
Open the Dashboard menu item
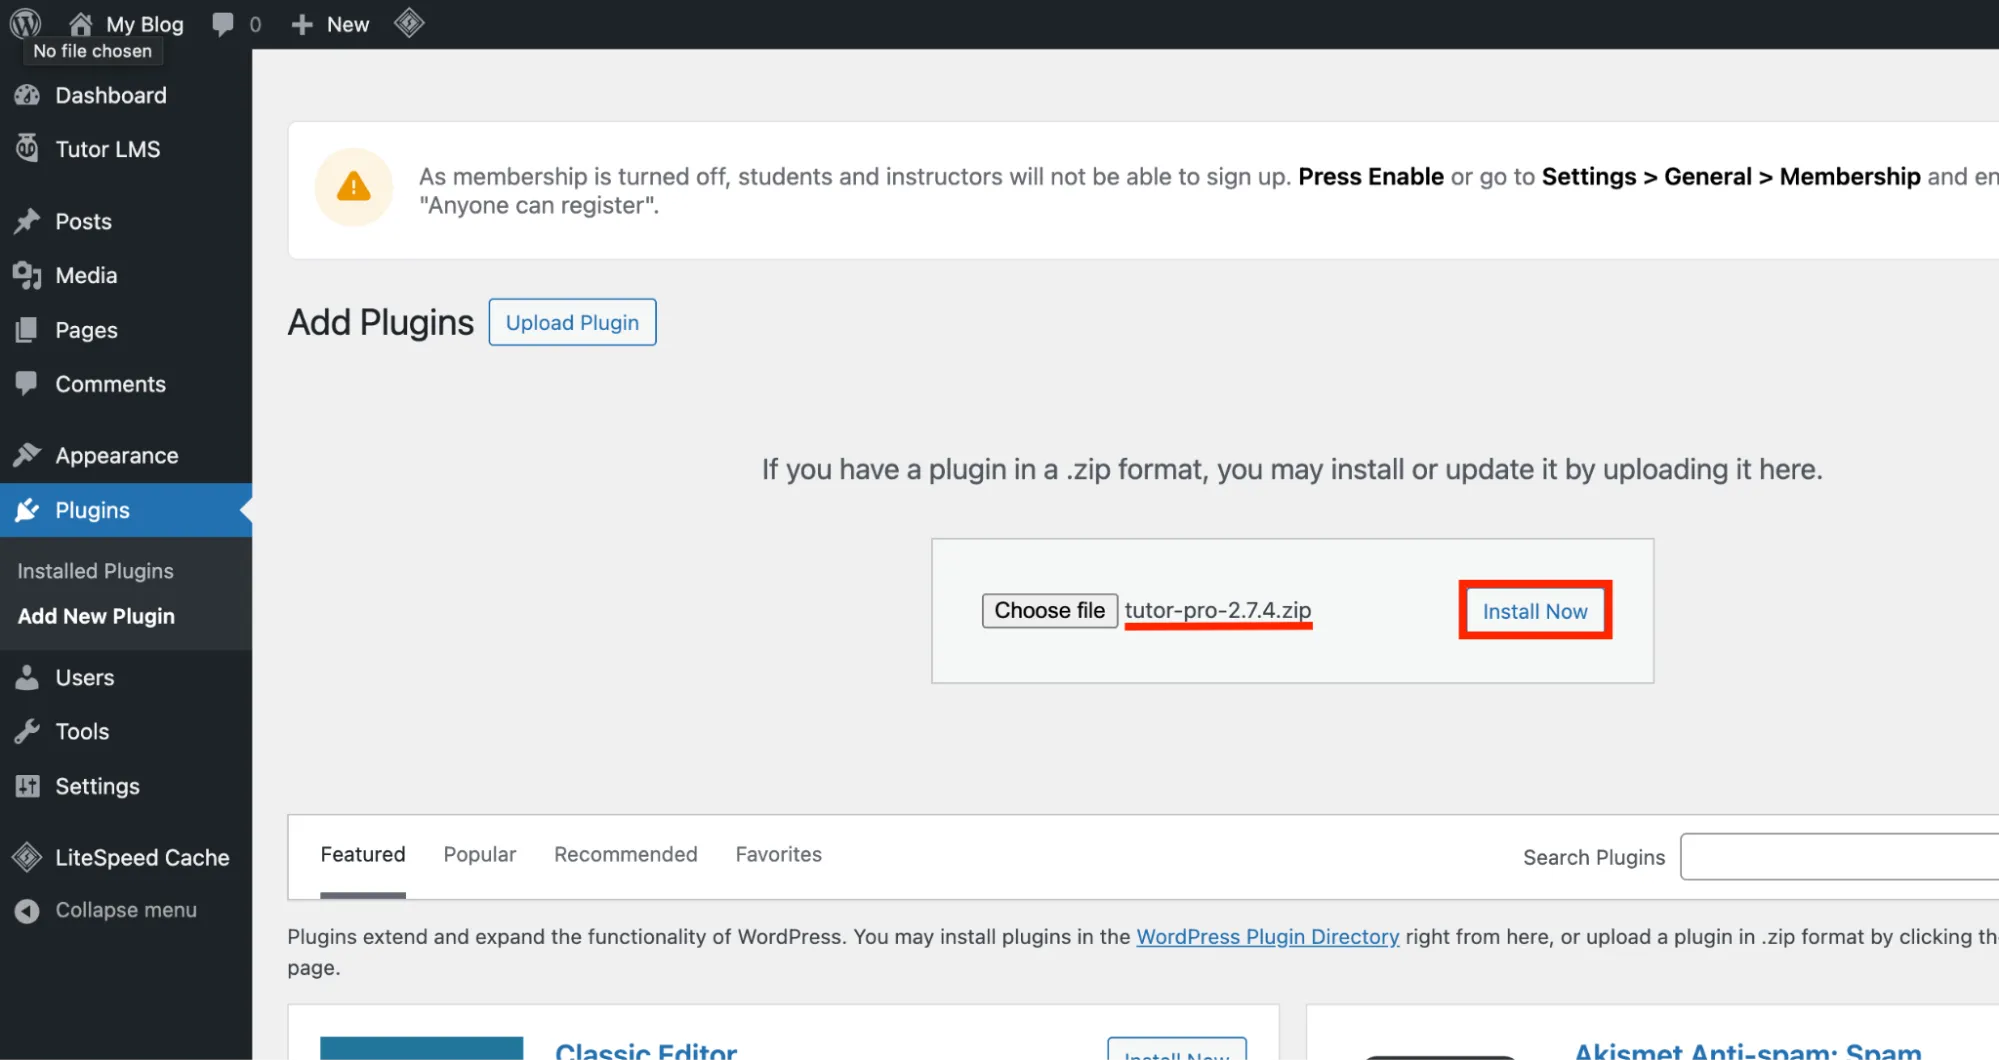pyautogui.click(x=111, y=95)
